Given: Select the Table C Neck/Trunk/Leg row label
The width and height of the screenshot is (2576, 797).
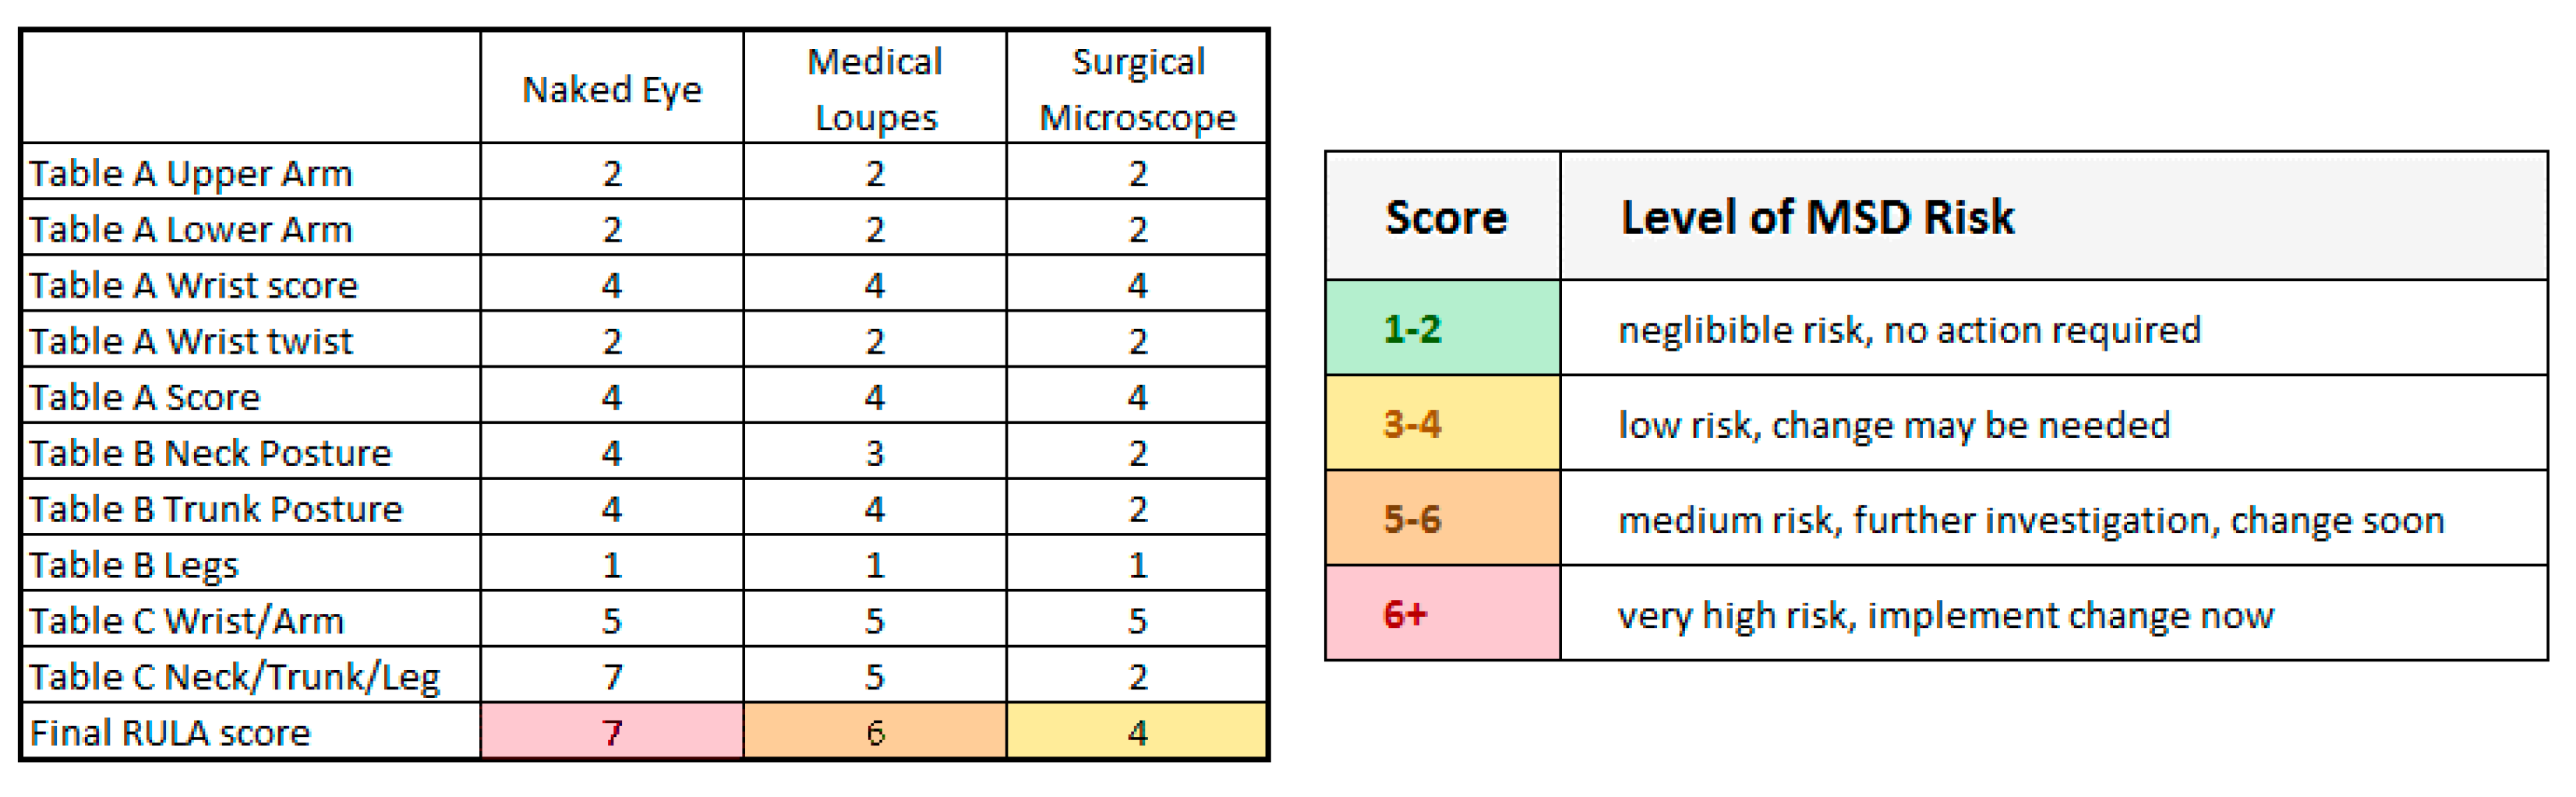Looking at the screenshot, I should (x=235, y=677).
